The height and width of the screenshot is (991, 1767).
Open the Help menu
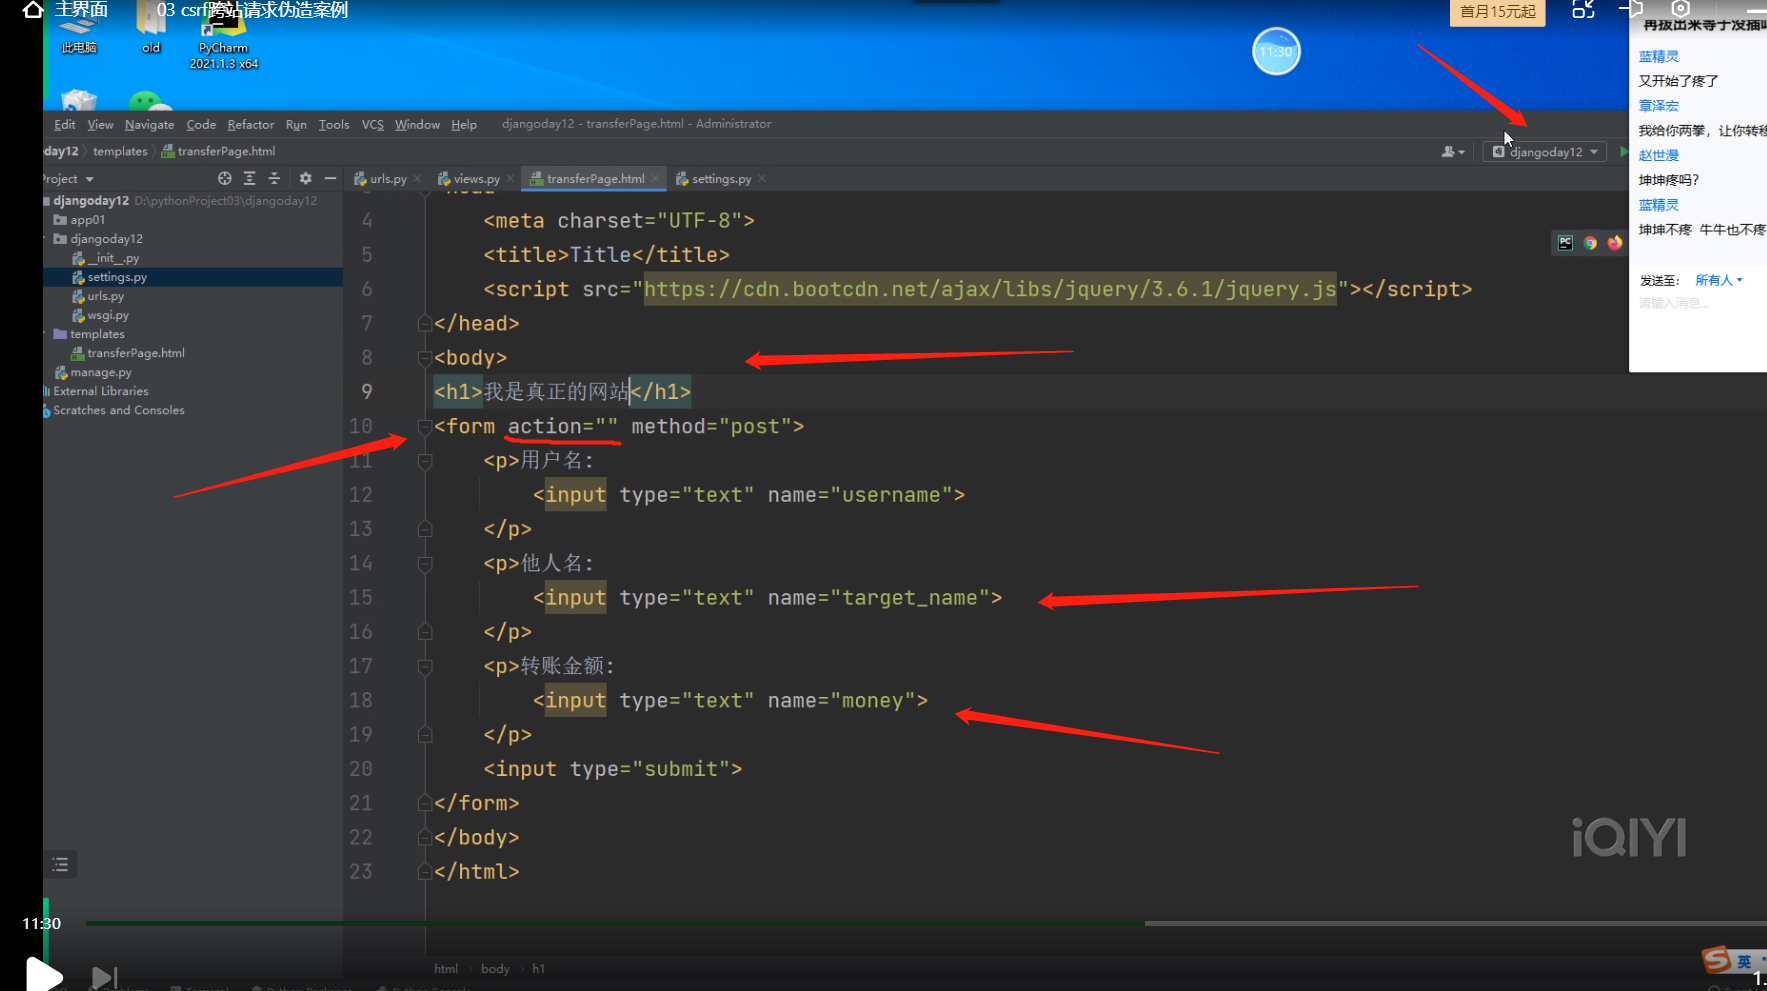[464, 124]
